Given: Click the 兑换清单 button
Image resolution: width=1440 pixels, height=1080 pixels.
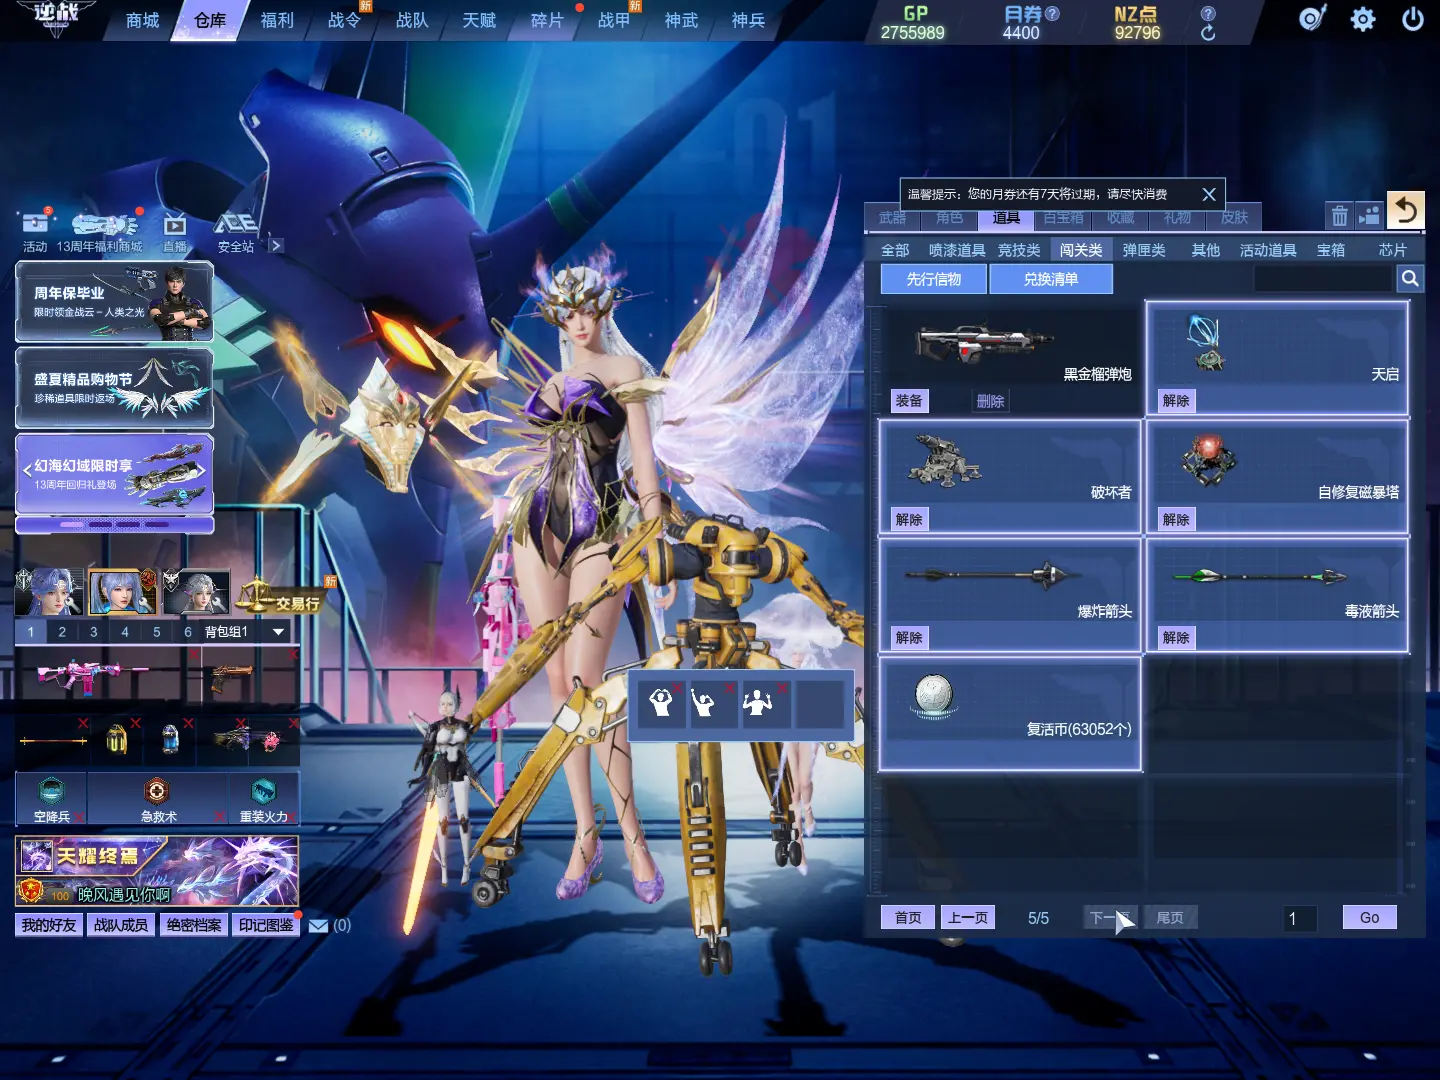Looking at the screenshot, I should point(1050,279).
